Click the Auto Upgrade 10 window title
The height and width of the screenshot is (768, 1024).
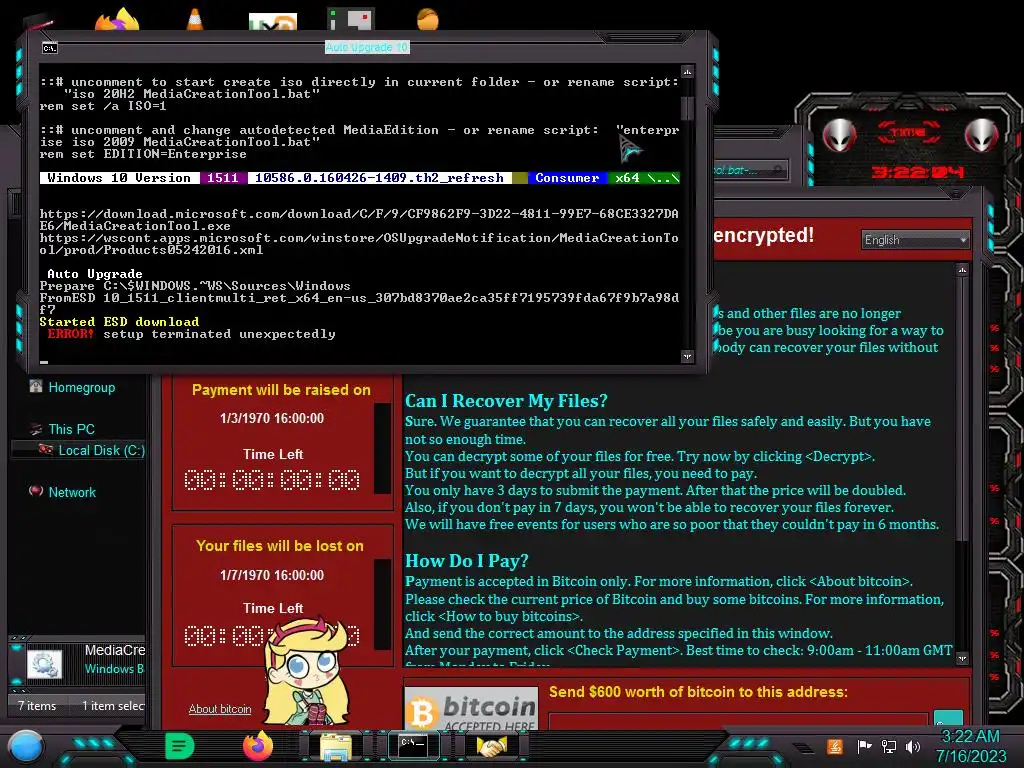(x=367, y=47)
